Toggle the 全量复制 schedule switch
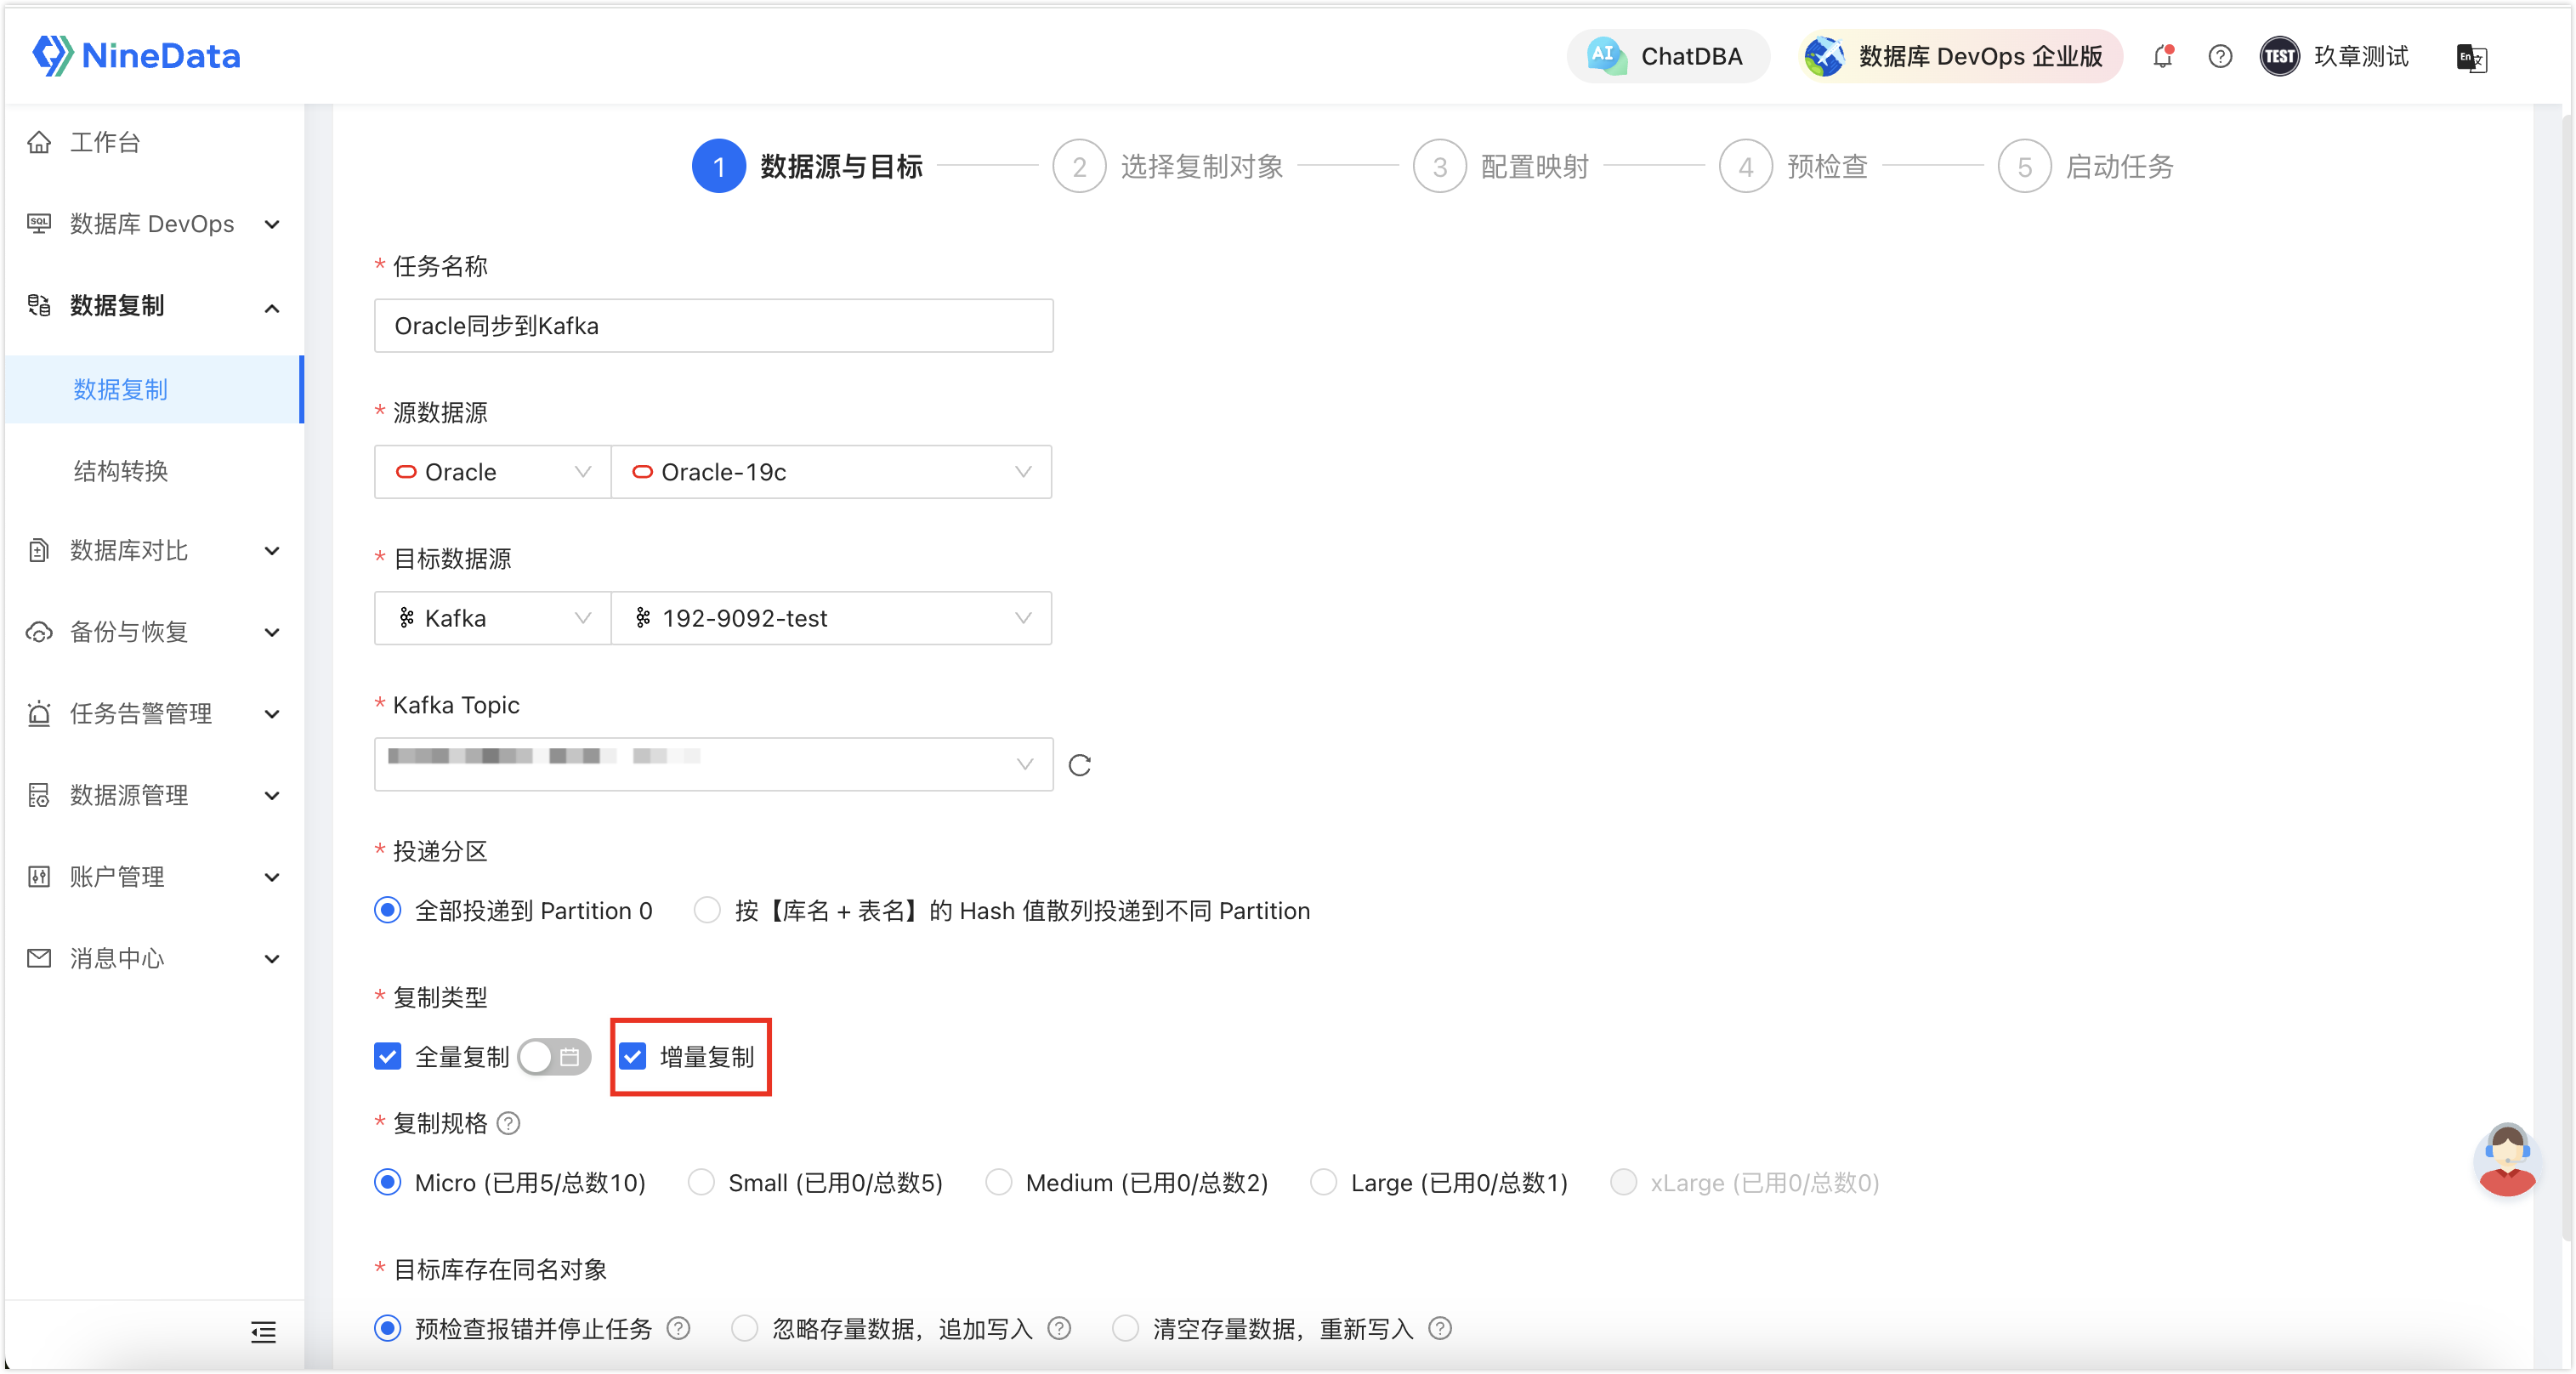The image size is (2576, 1374). pos(555,1056)
